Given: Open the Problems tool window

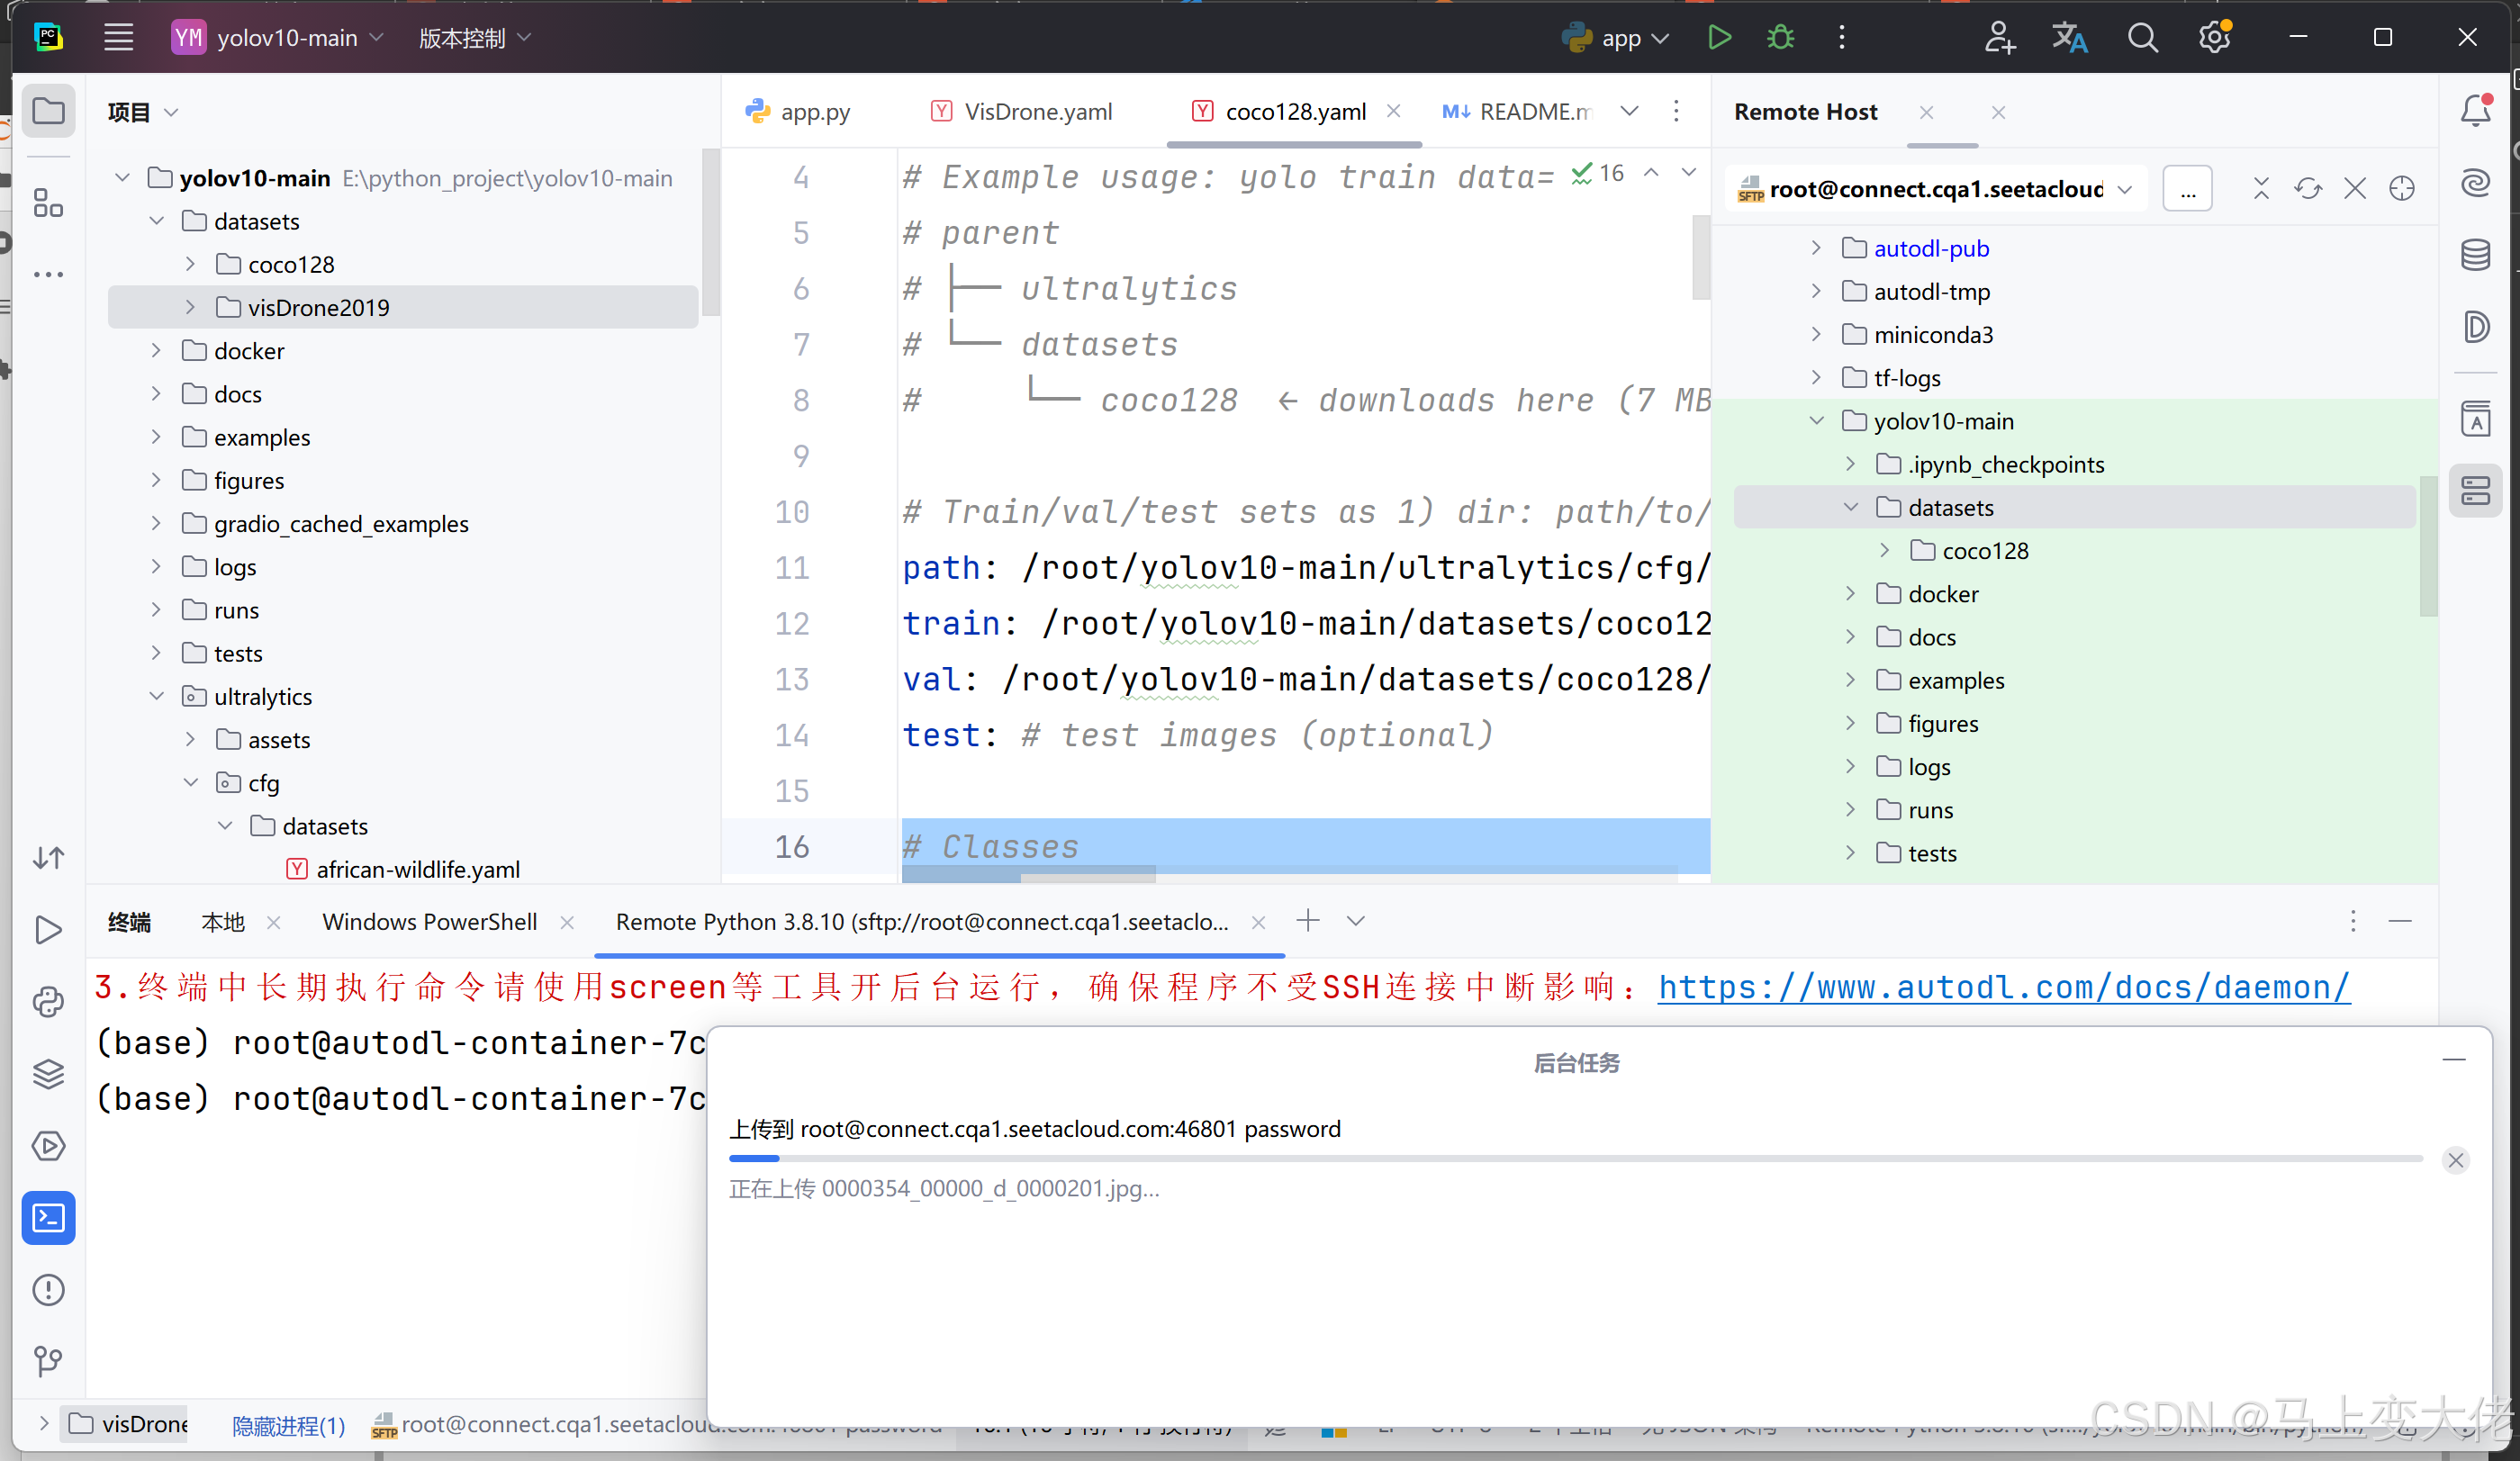Looking at the screenshot, I should click(x=49, y=1289).
